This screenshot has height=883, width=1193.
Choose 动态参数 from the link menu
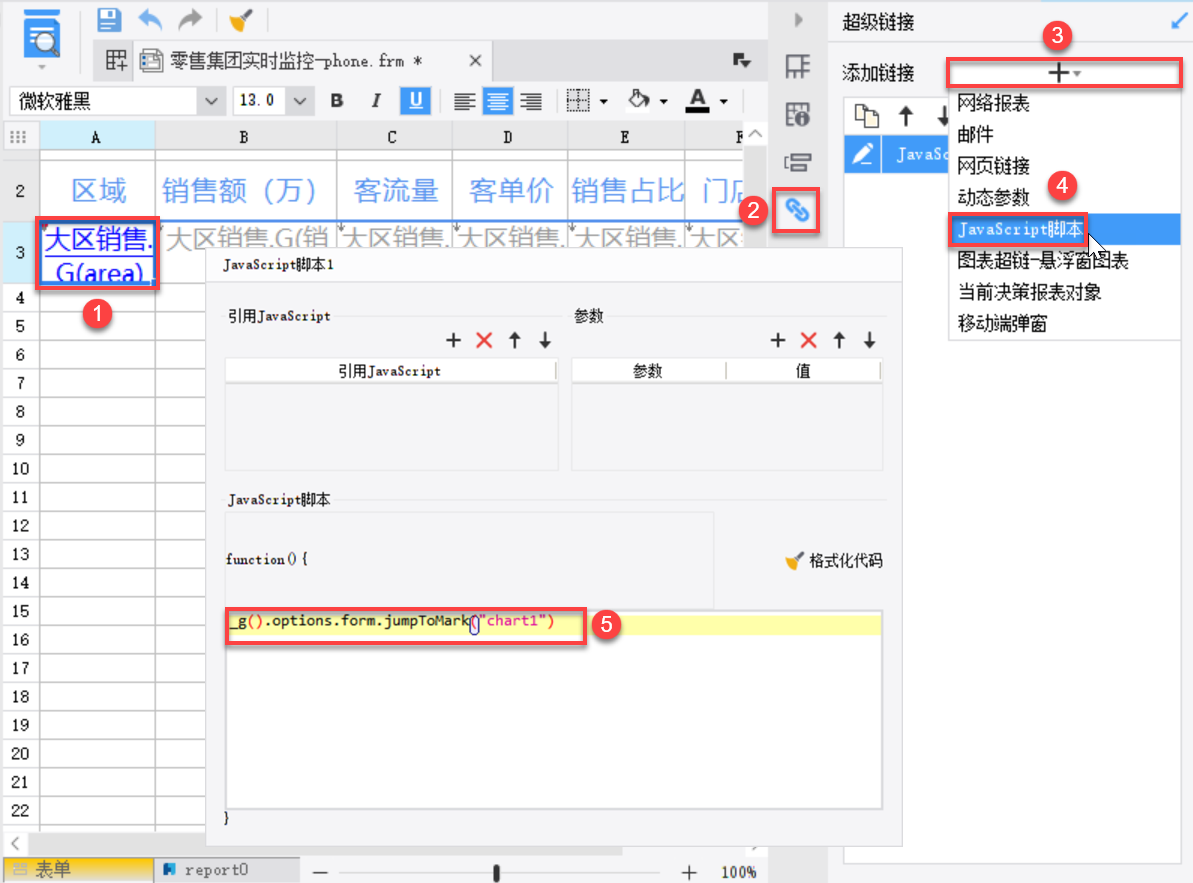(x=993, y=198)
